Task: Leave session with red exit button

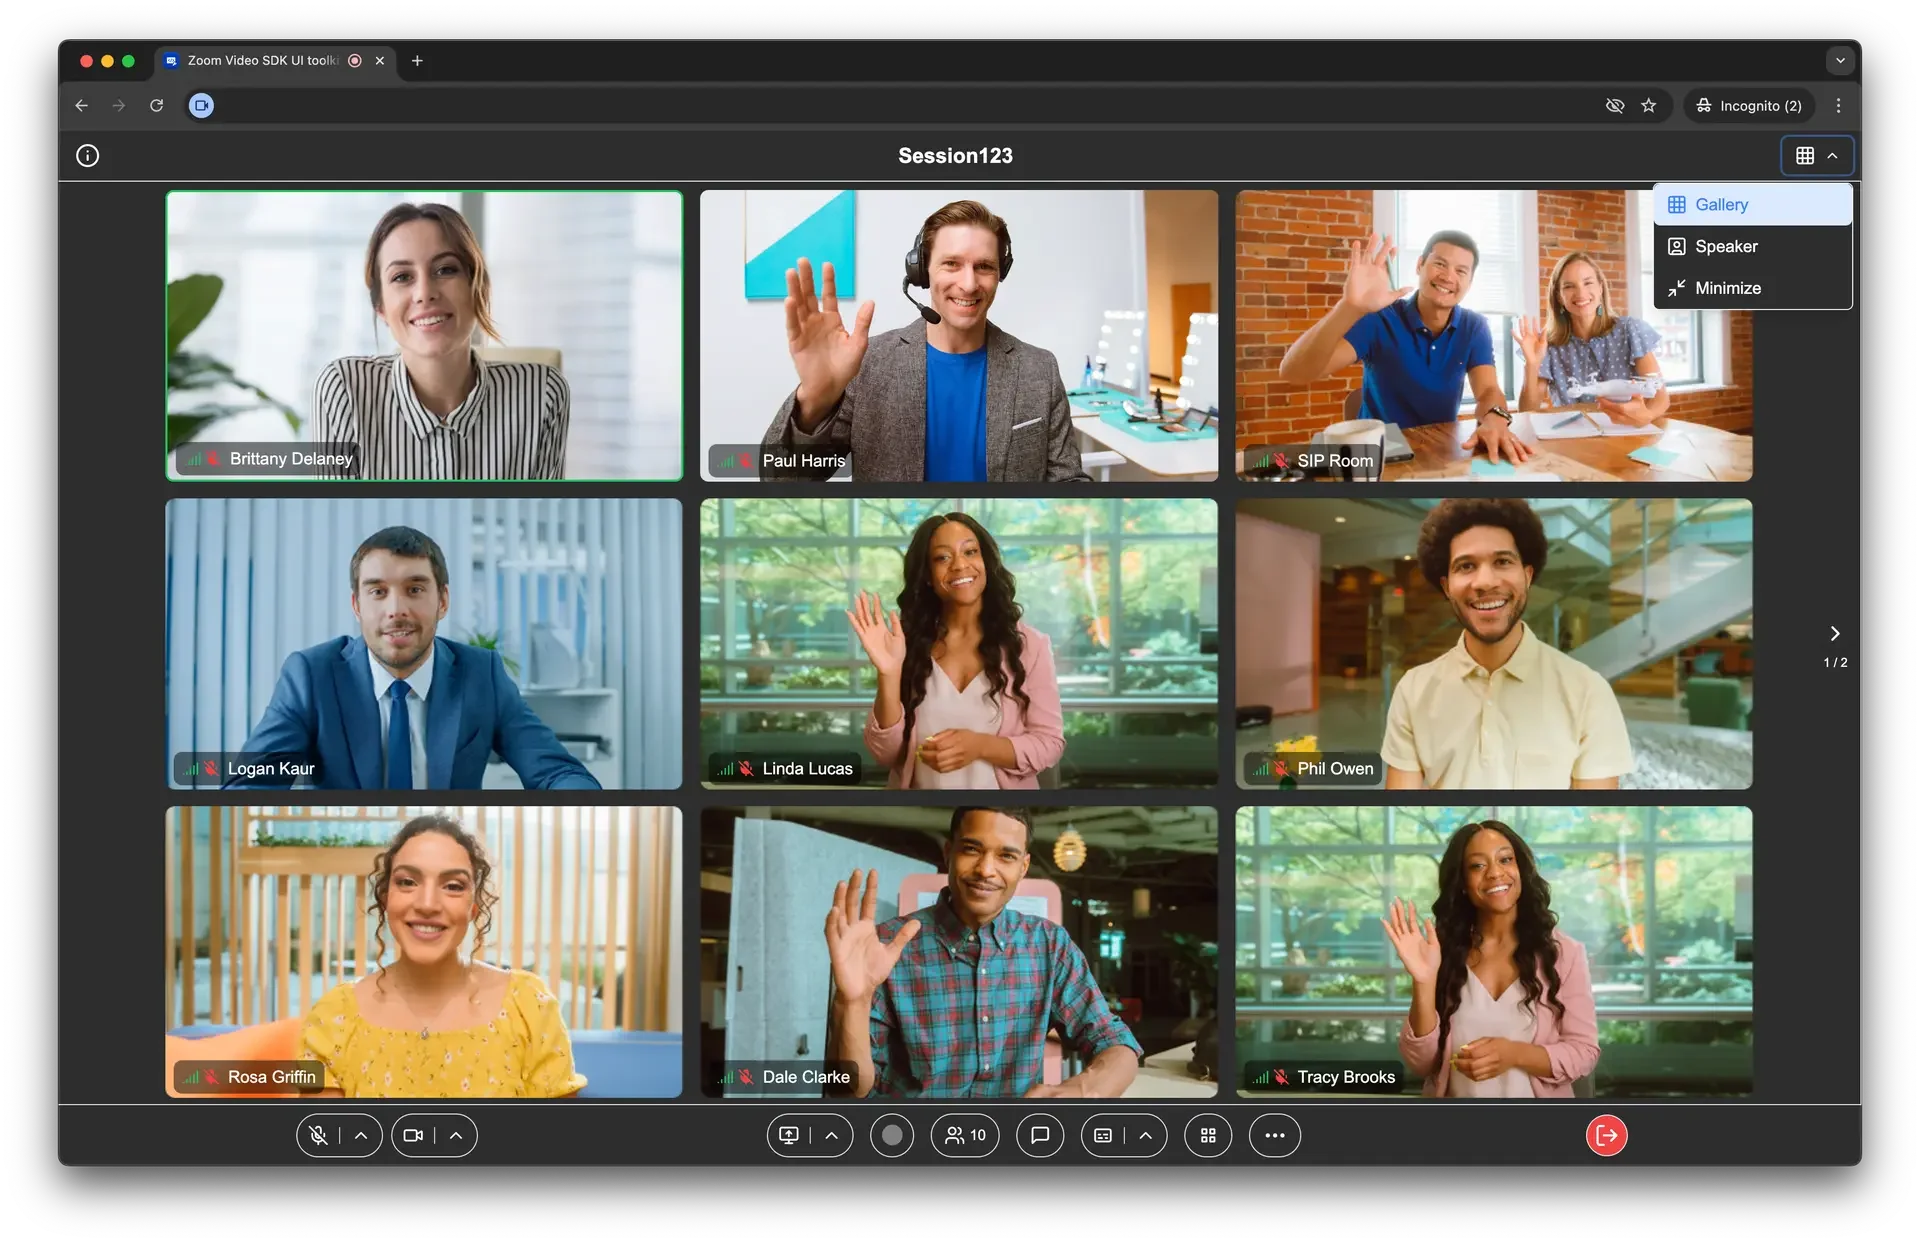Action: click(1606, 1135)
